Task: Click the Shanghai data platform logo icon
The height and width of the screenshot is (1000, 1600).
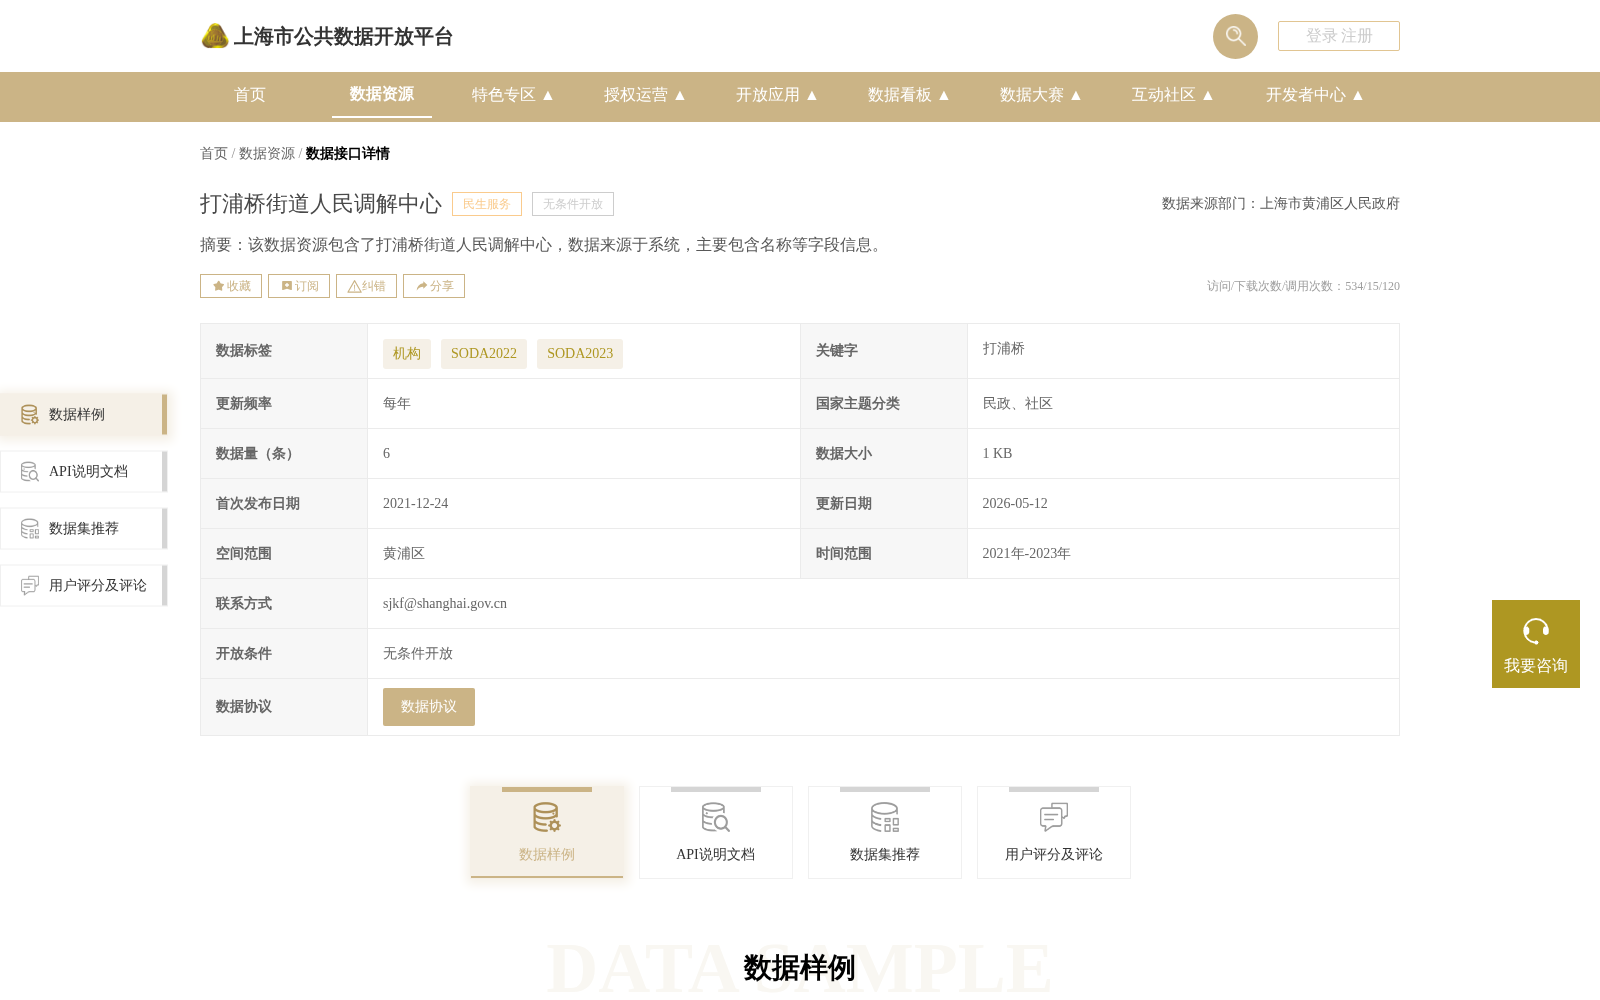Action: (215, 36)
